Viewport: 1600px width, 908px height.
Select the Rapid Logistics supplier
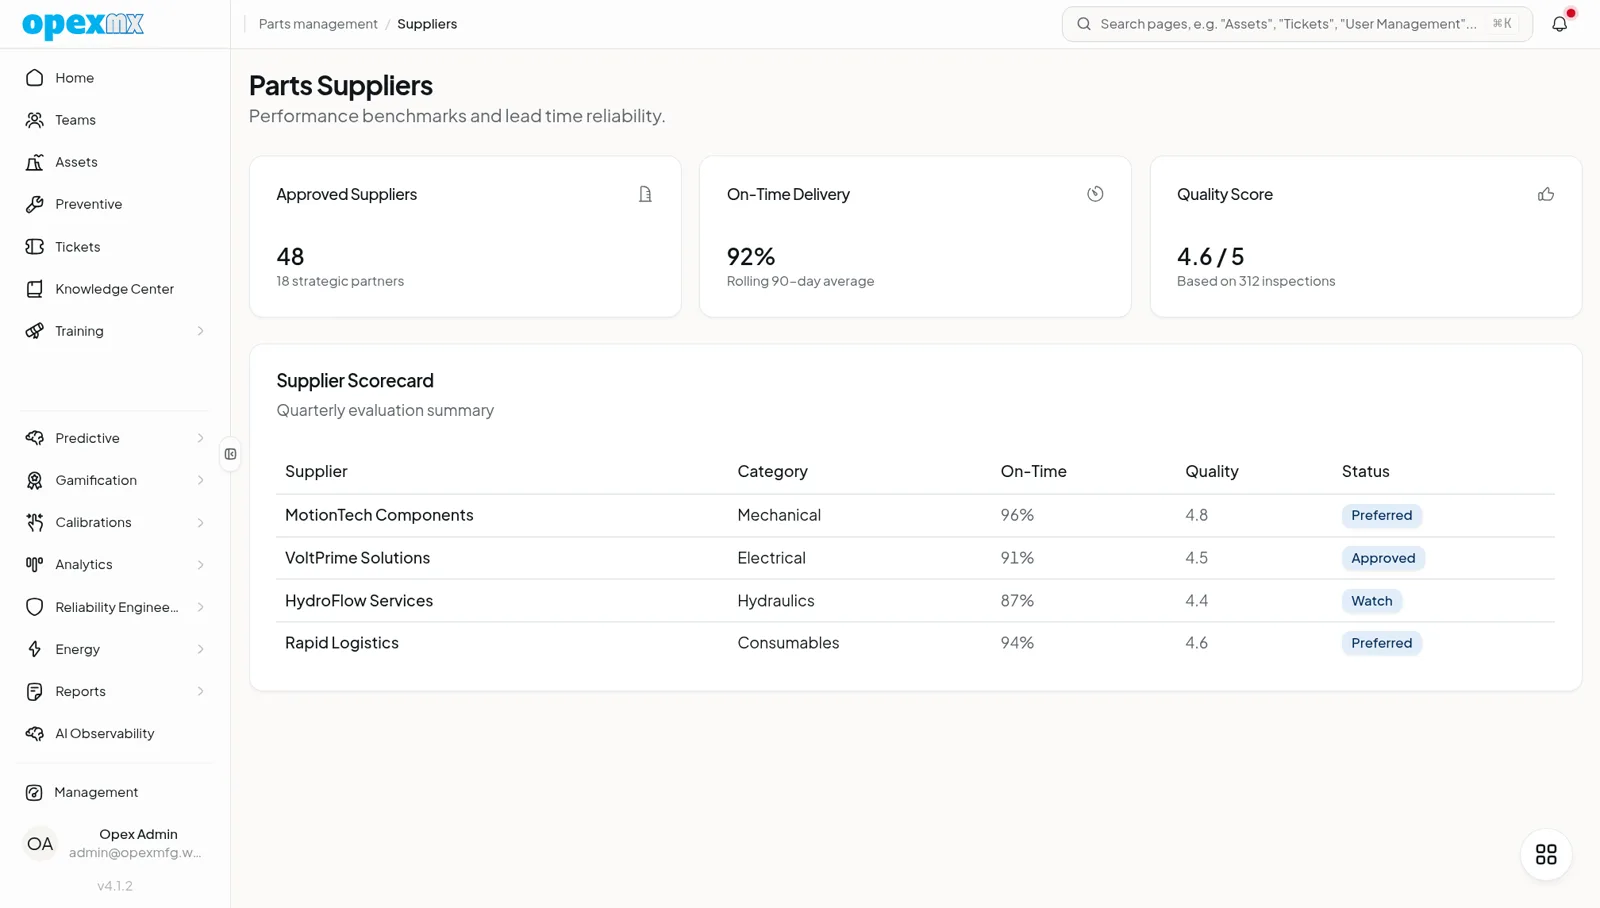click(x=342, y=643)
